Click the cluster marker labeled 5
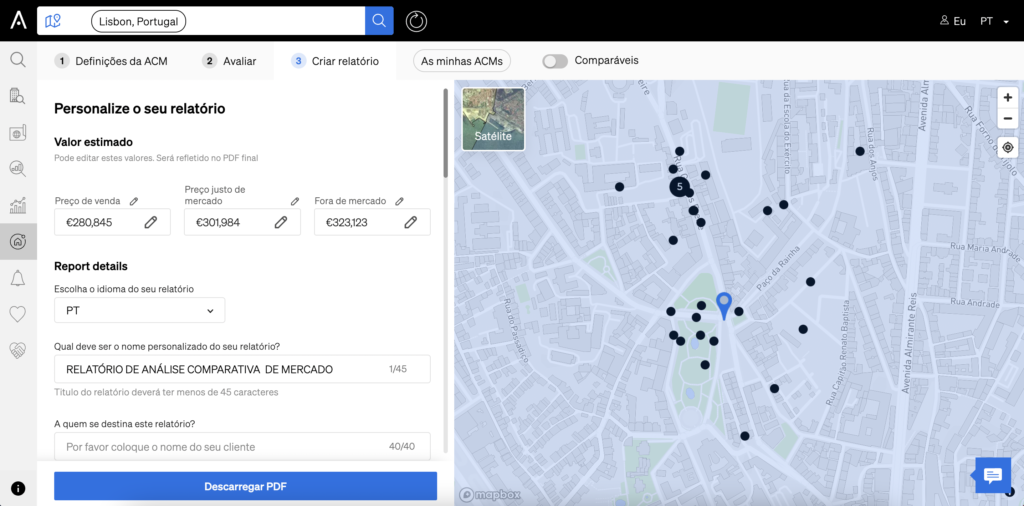1024x506 pixels. (679, 187)
